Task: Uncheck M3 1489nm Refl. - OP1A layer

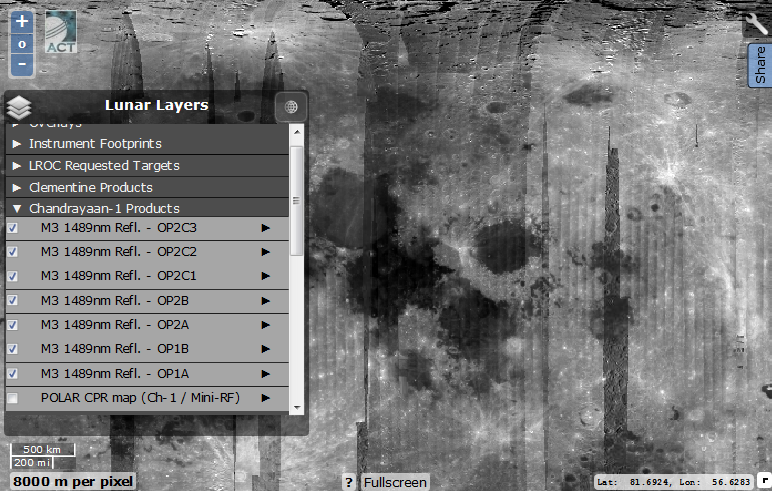Action: tap(13, 374)
